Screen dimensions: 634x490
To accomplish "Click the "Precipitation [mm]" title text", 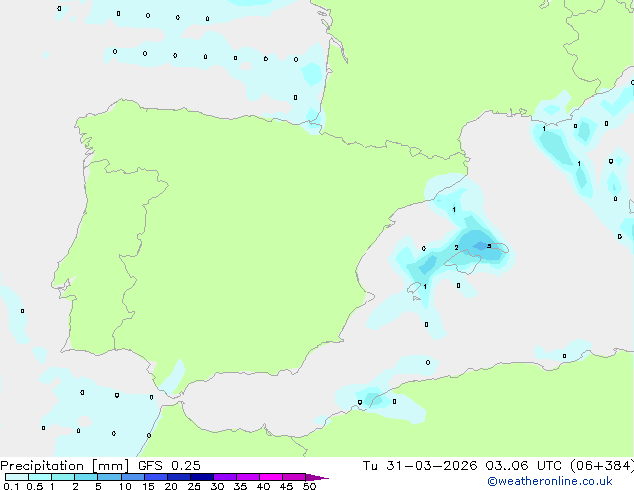I will coord(65,466).
